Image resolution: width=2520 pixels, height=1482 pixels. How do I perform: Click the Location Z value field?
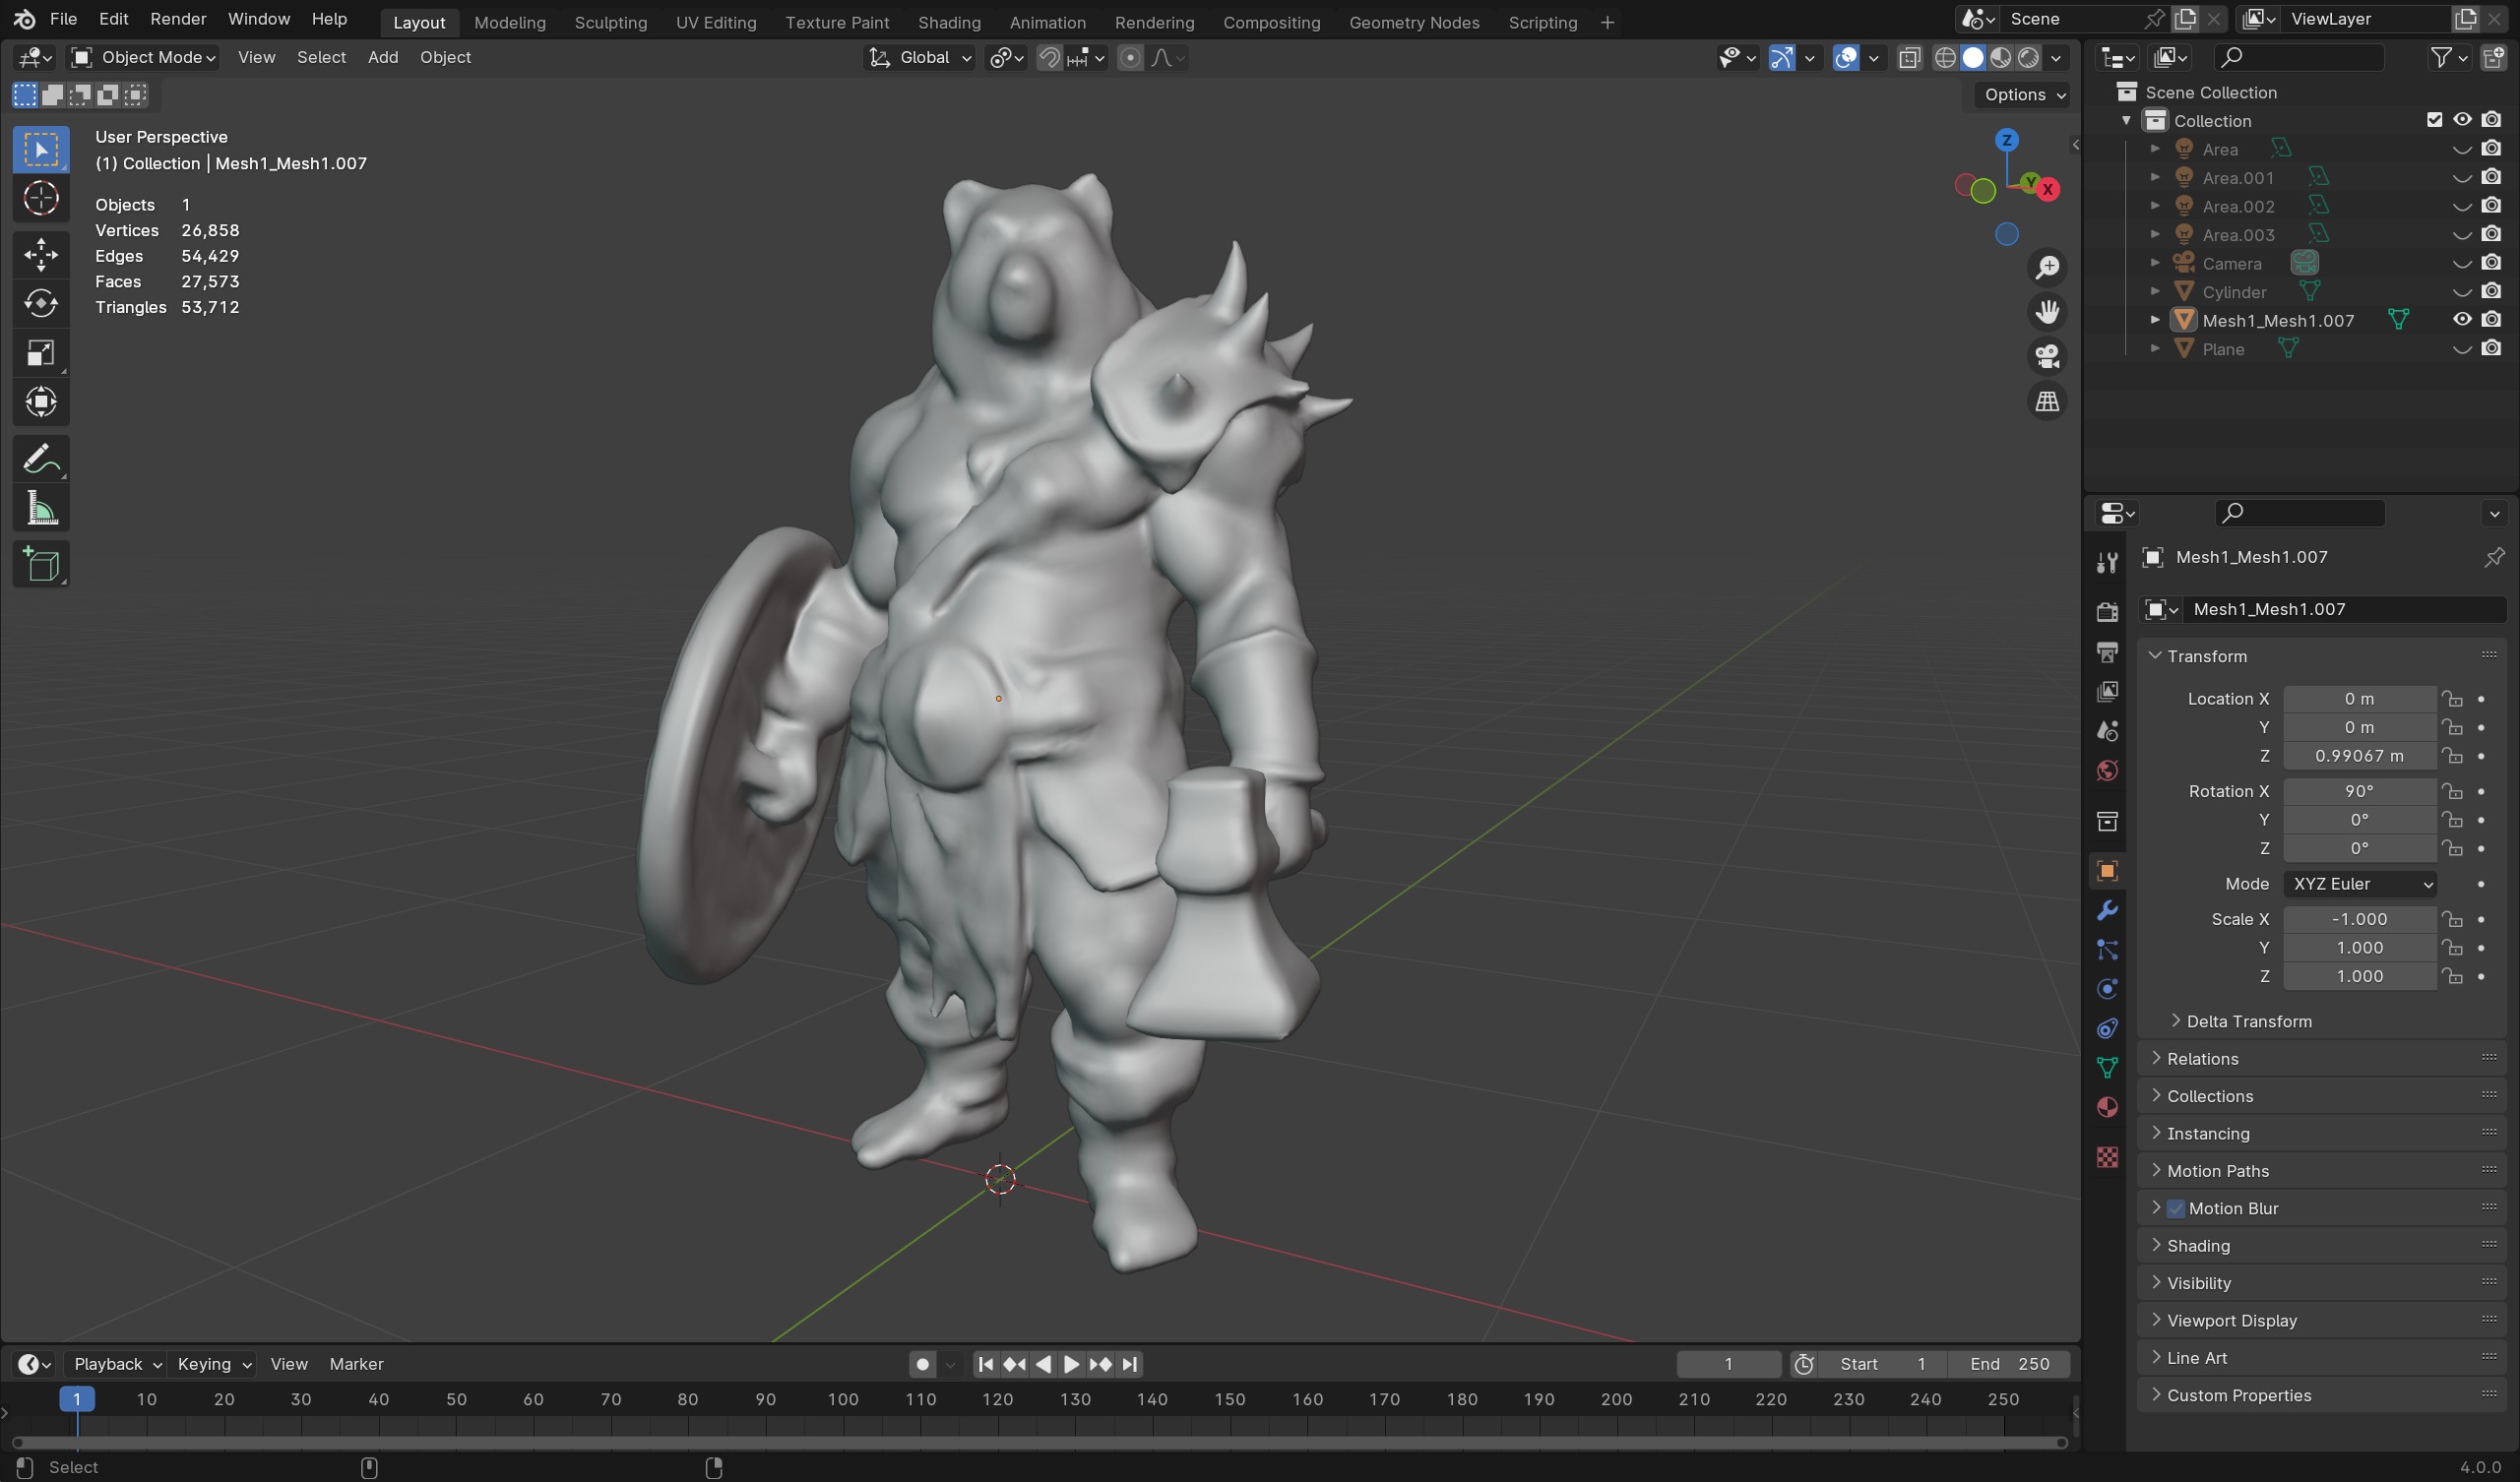click(x=2359, y=756)
